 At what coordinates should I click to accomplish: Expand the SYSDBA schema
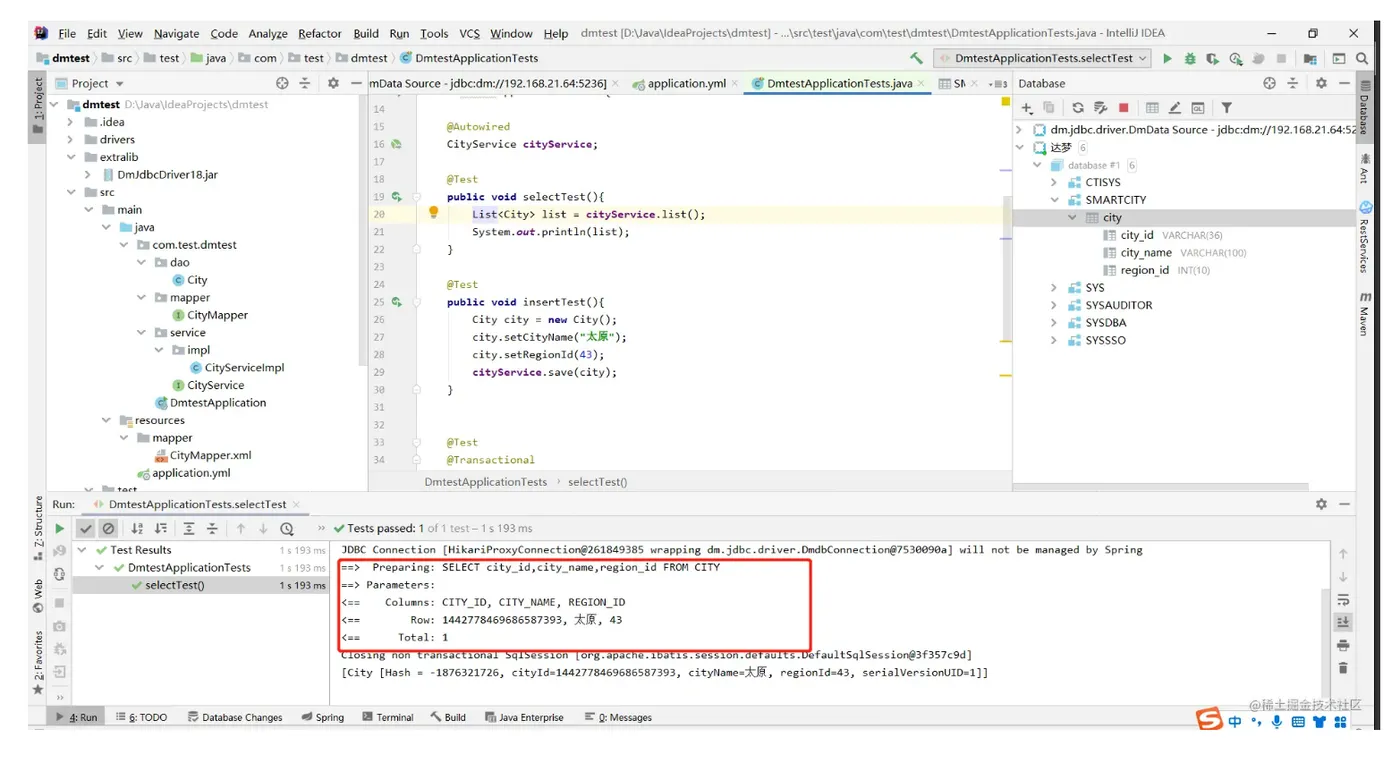[x=1054, y=323]
